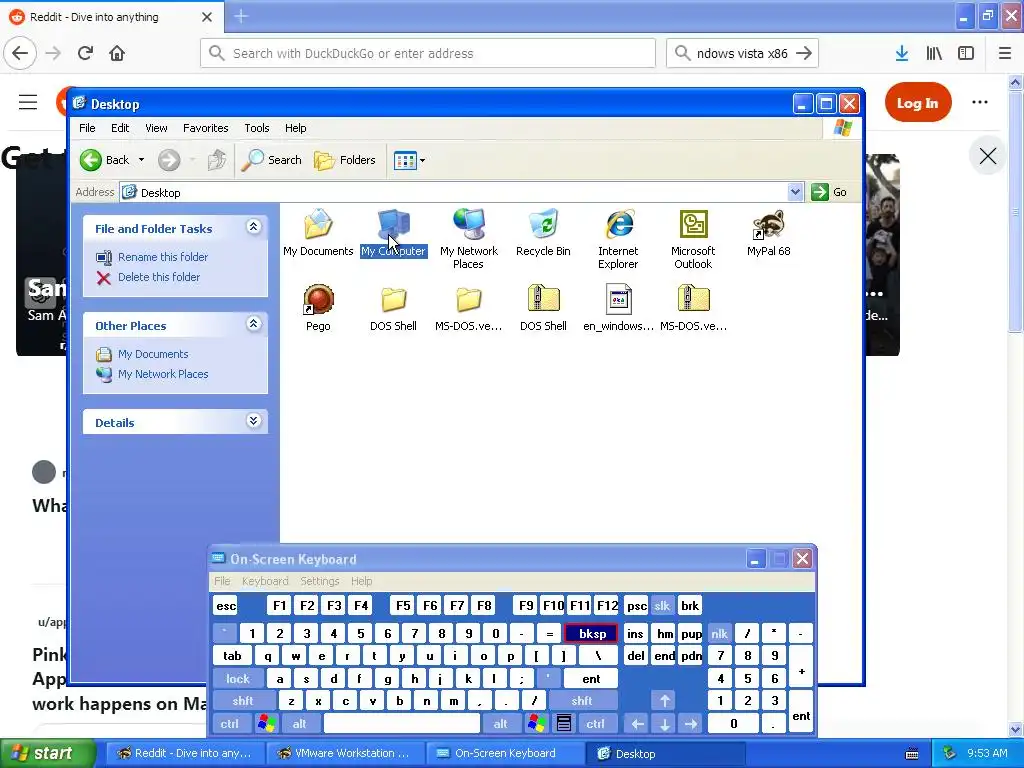Click the bksp key on On-Screen Keyboard

coord(592,633)
